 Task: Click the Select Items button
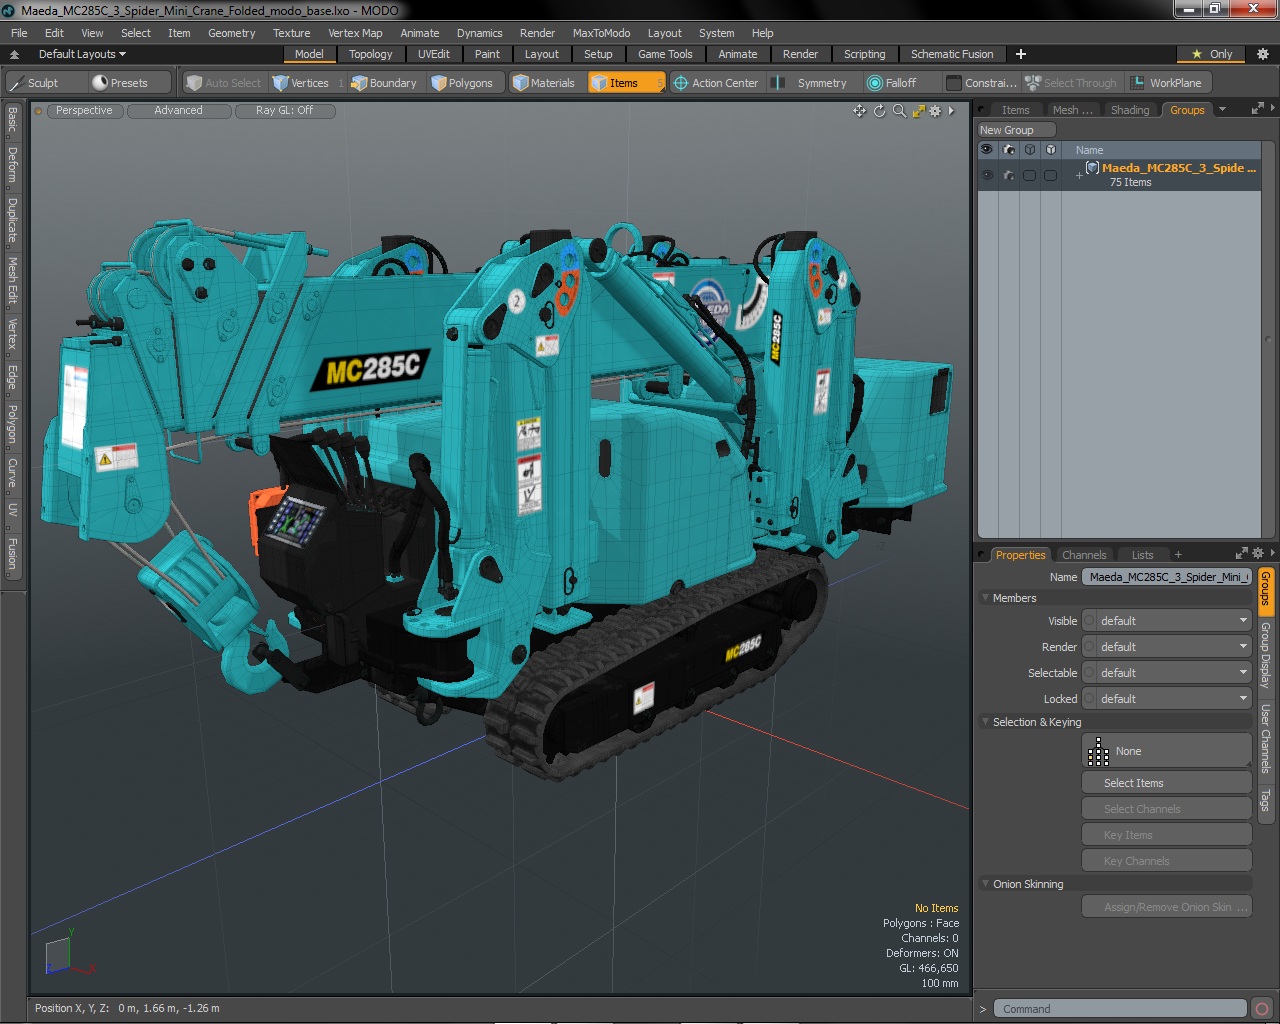pyautogui.click(x=1167, y=783)
